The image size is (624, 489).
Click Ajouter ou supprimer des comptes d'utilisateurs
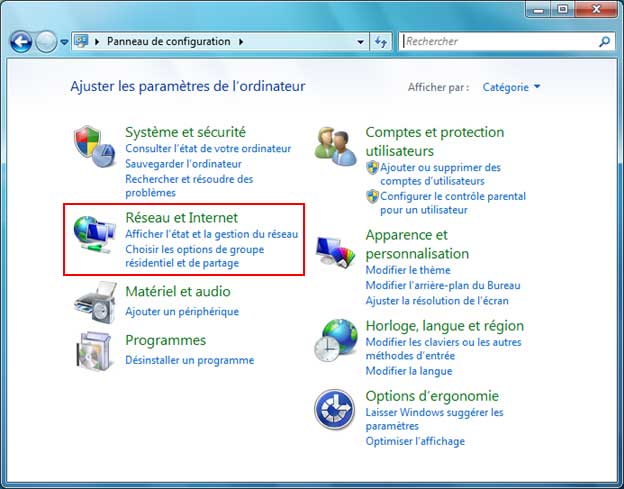tap(441, 174)
